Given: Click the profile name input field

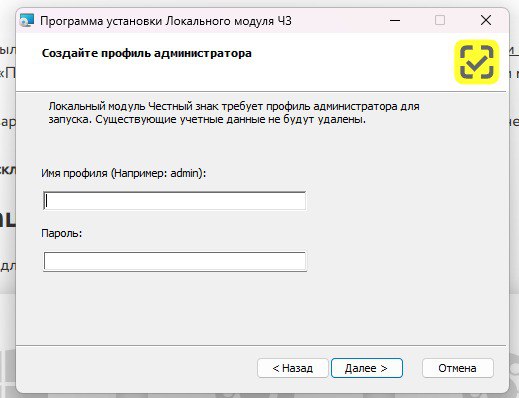Looking at the screenshot, I should [174, 201].
